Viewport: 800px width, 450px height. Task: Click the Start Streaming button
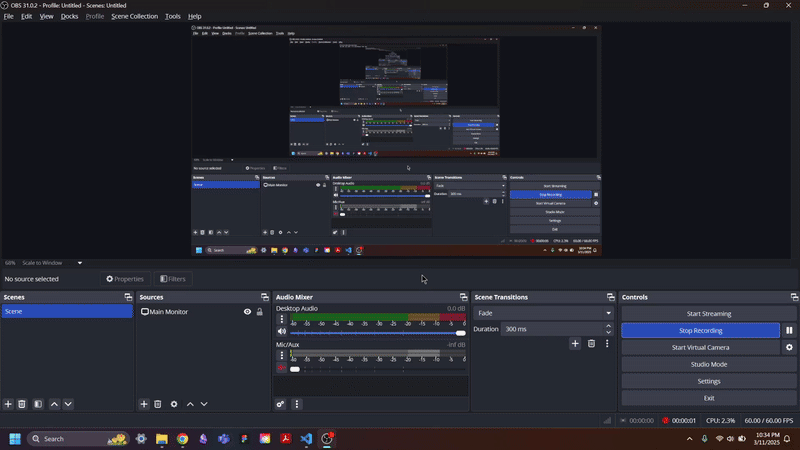pos(709,313)
